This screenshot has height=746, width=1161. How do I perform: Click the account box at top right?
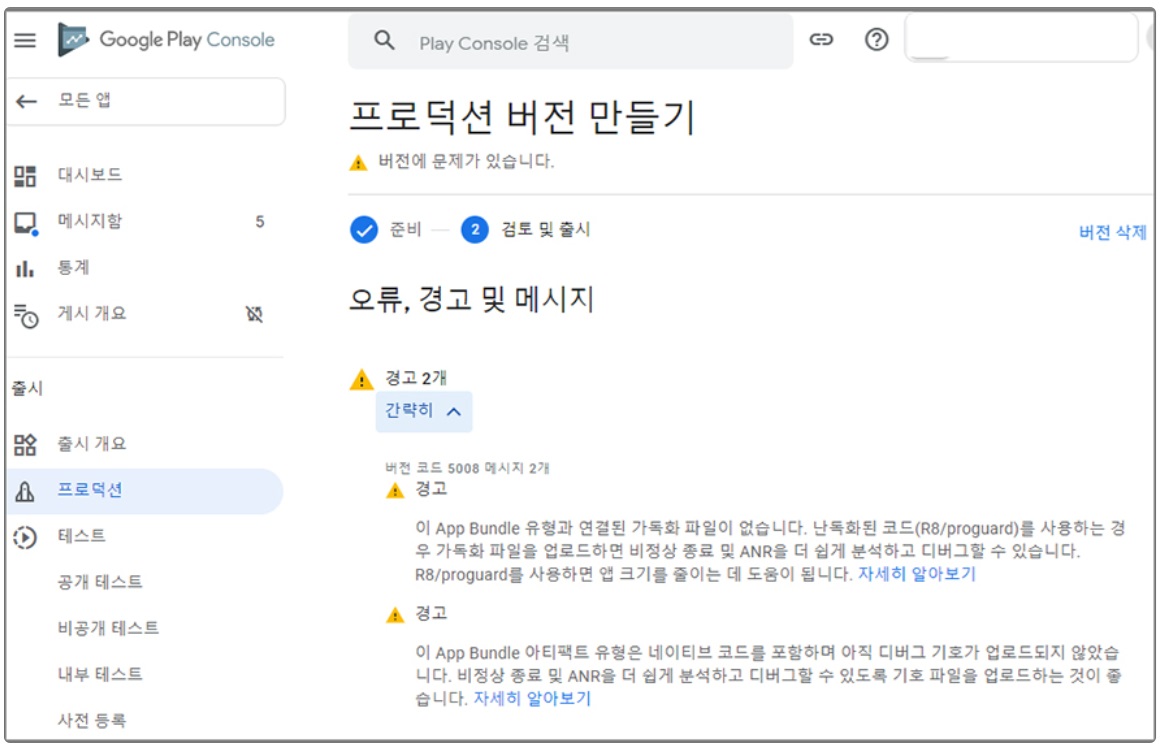(x=1021, y=38)
